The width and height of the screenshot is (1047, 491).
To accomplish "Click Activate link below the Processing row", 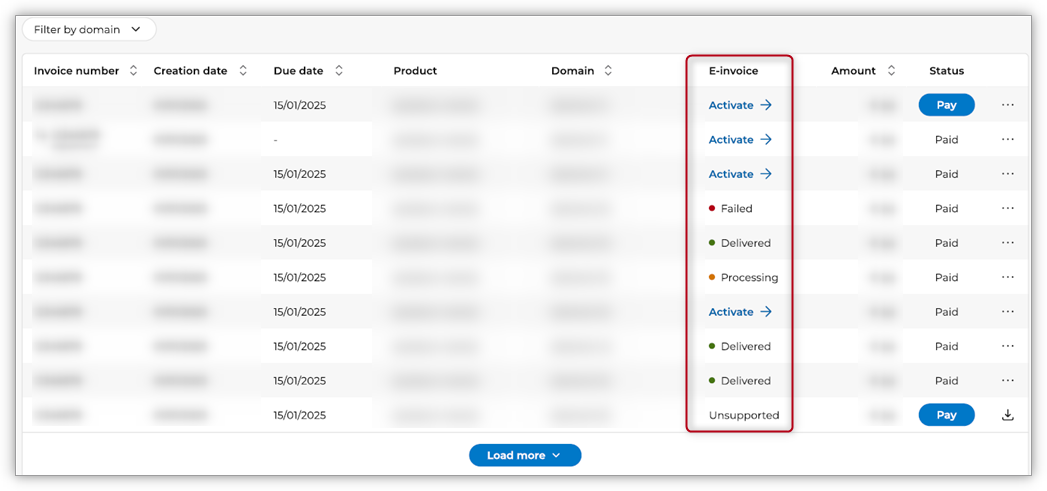I will click(x=740, y=312).
